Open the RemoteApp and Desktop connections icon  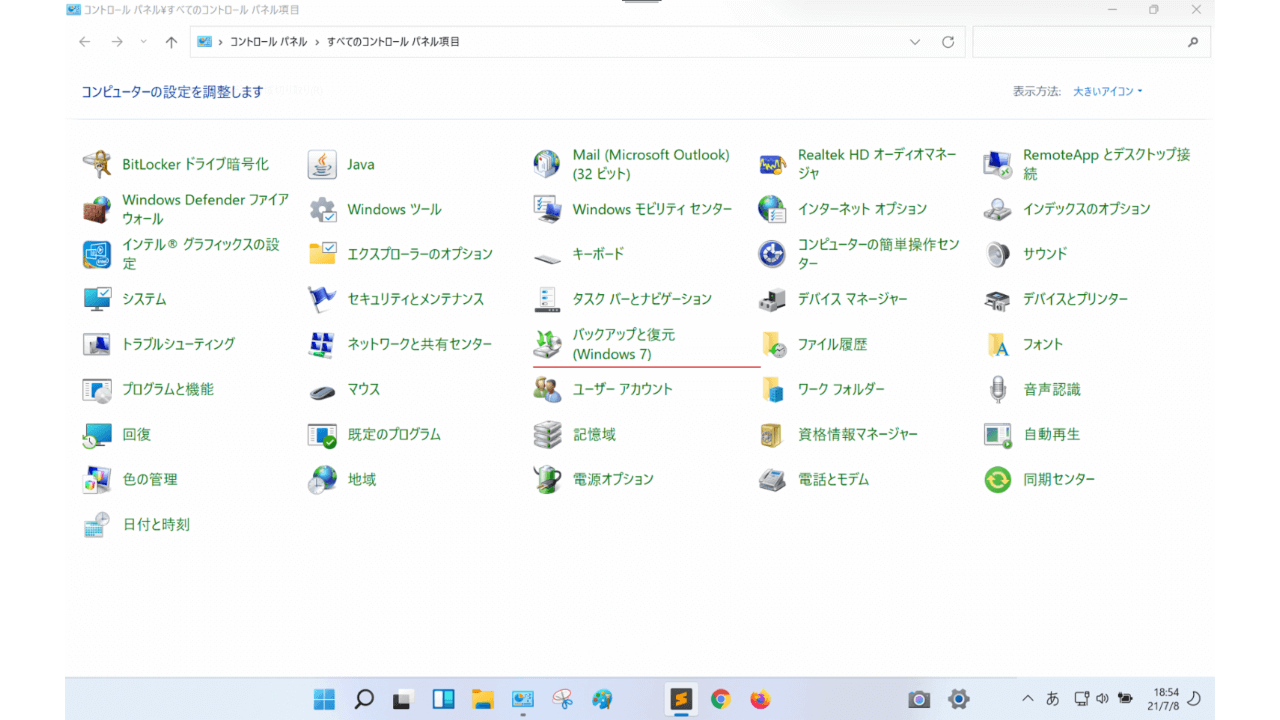click(x=998, y=164)
